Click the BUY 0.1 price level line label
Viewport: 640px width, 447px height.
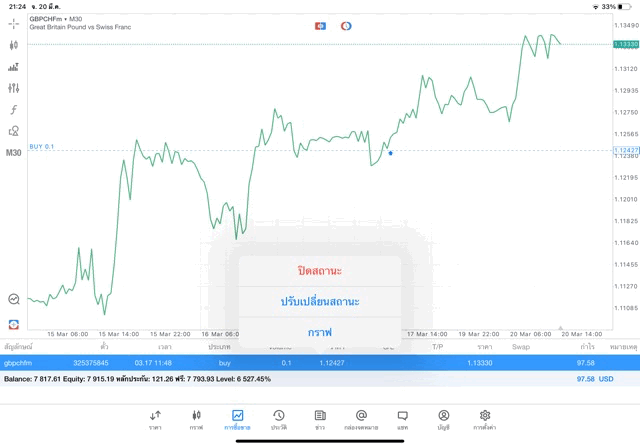(42, 147)
